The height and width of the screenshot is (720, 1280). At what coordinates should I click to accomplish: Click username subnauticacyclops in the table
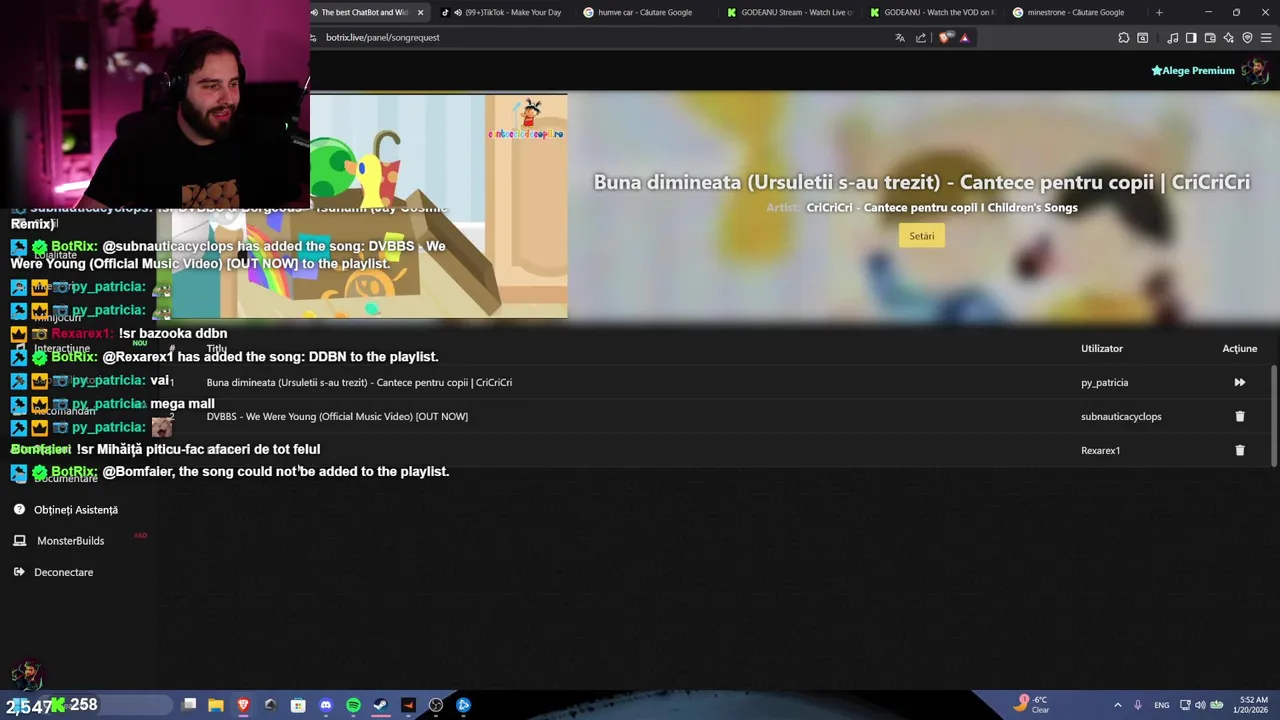click(1121, 416)
